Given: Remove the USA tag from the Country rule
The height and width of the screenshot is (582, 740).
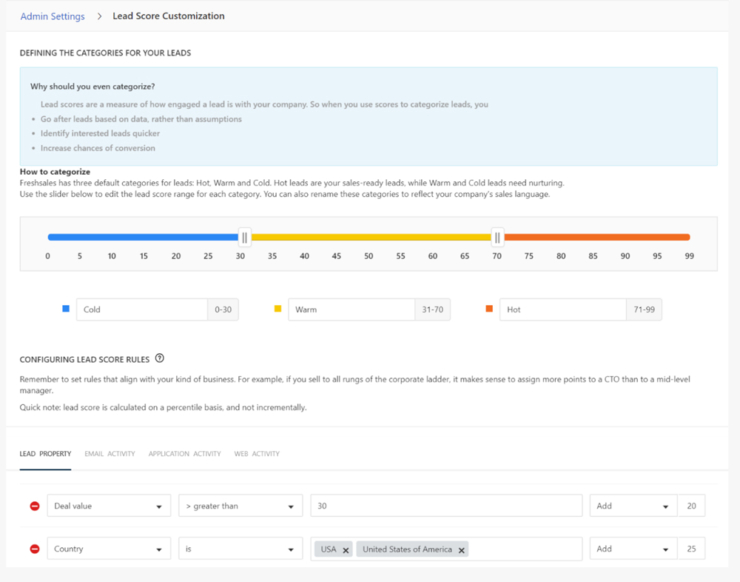Looking at the screenshot, I should coord(346,550).
